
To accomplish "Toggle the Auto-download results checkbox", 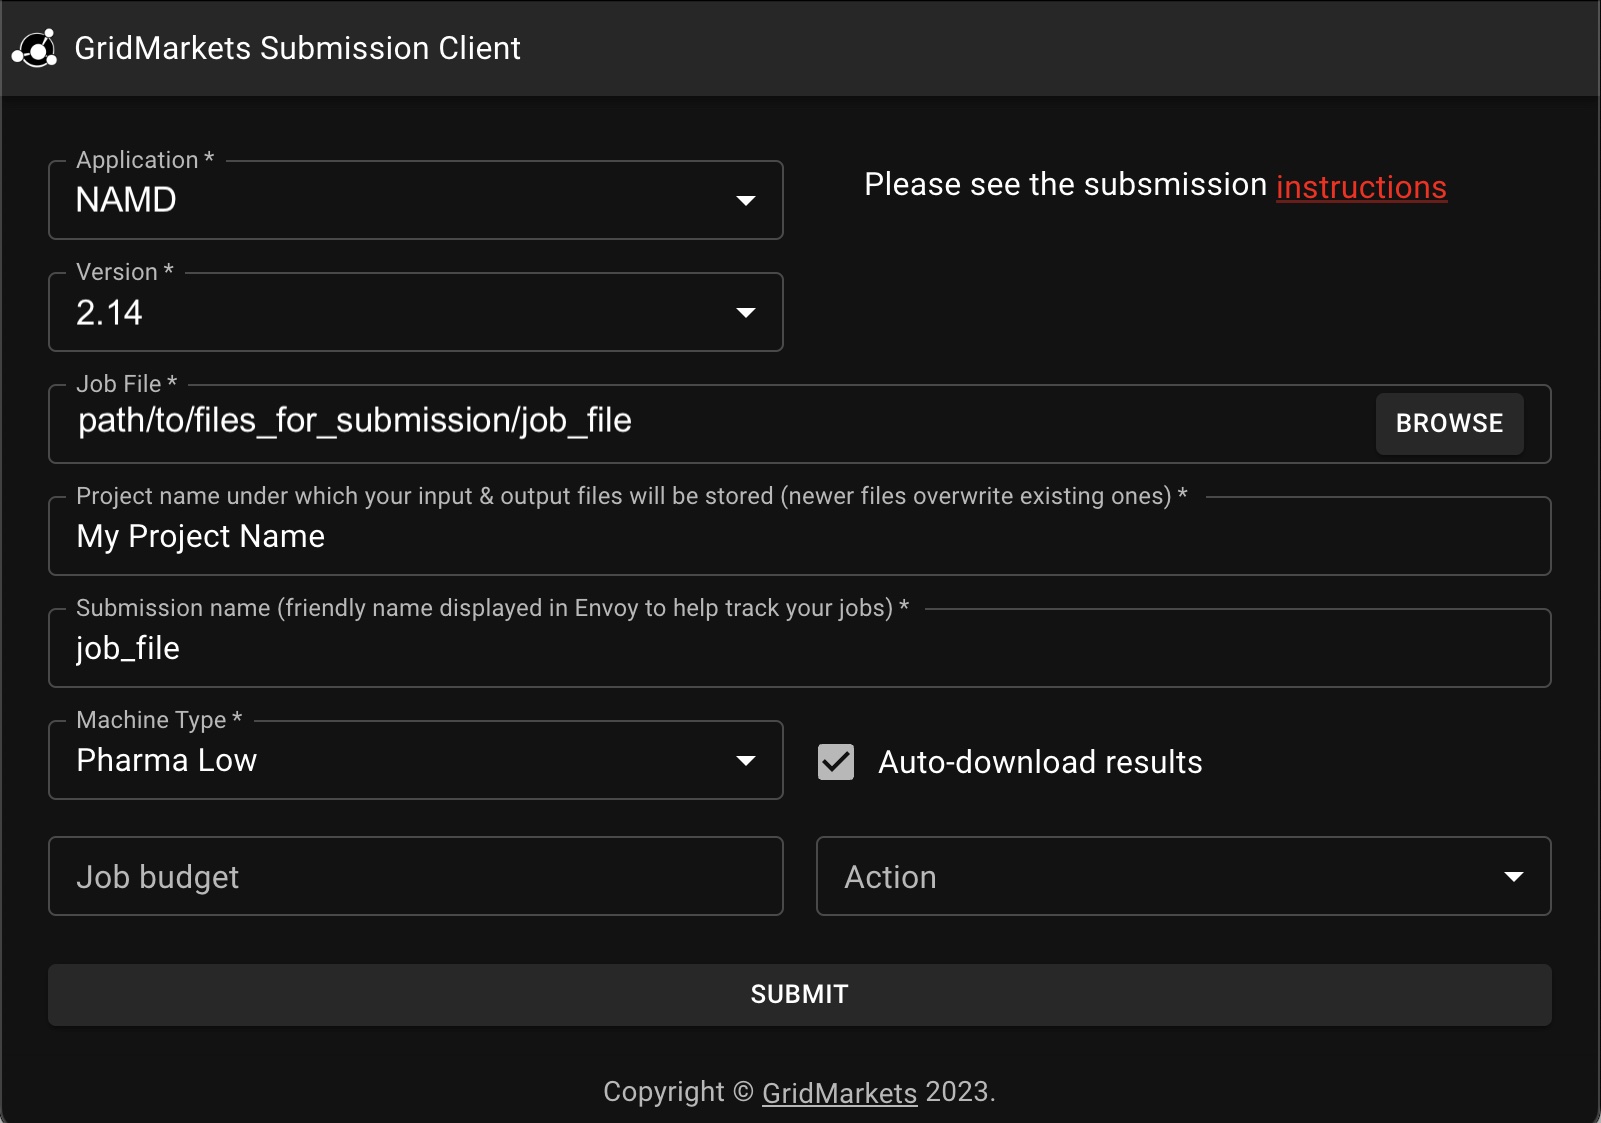I will (836, 762).
